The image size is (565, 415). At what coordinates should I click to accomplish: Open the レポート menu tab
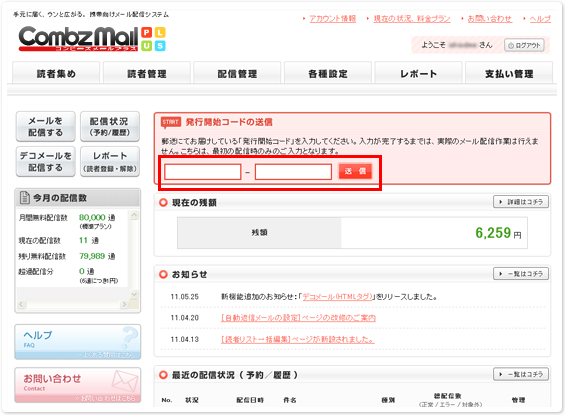coord(418,73)
